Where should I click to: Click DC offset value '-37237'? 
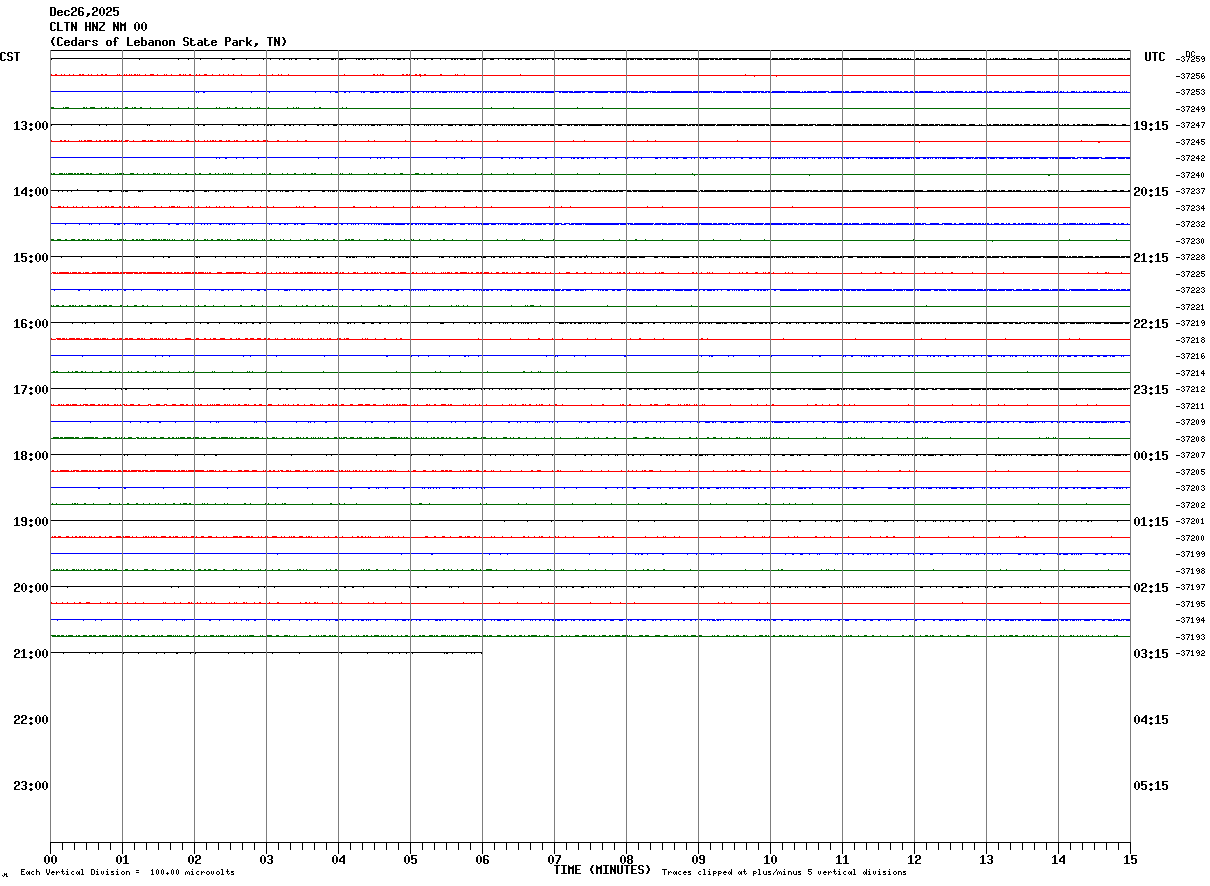coord(1190,191)
